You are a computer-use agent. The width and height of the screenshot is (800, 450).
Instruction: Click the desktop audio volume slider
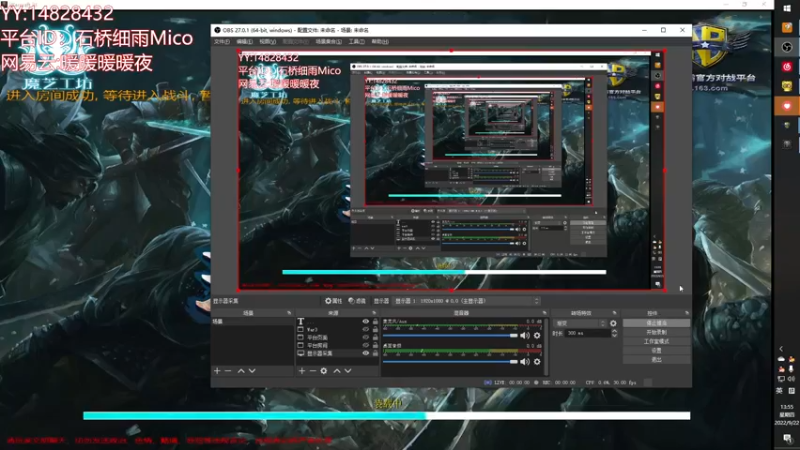point(450,362)
